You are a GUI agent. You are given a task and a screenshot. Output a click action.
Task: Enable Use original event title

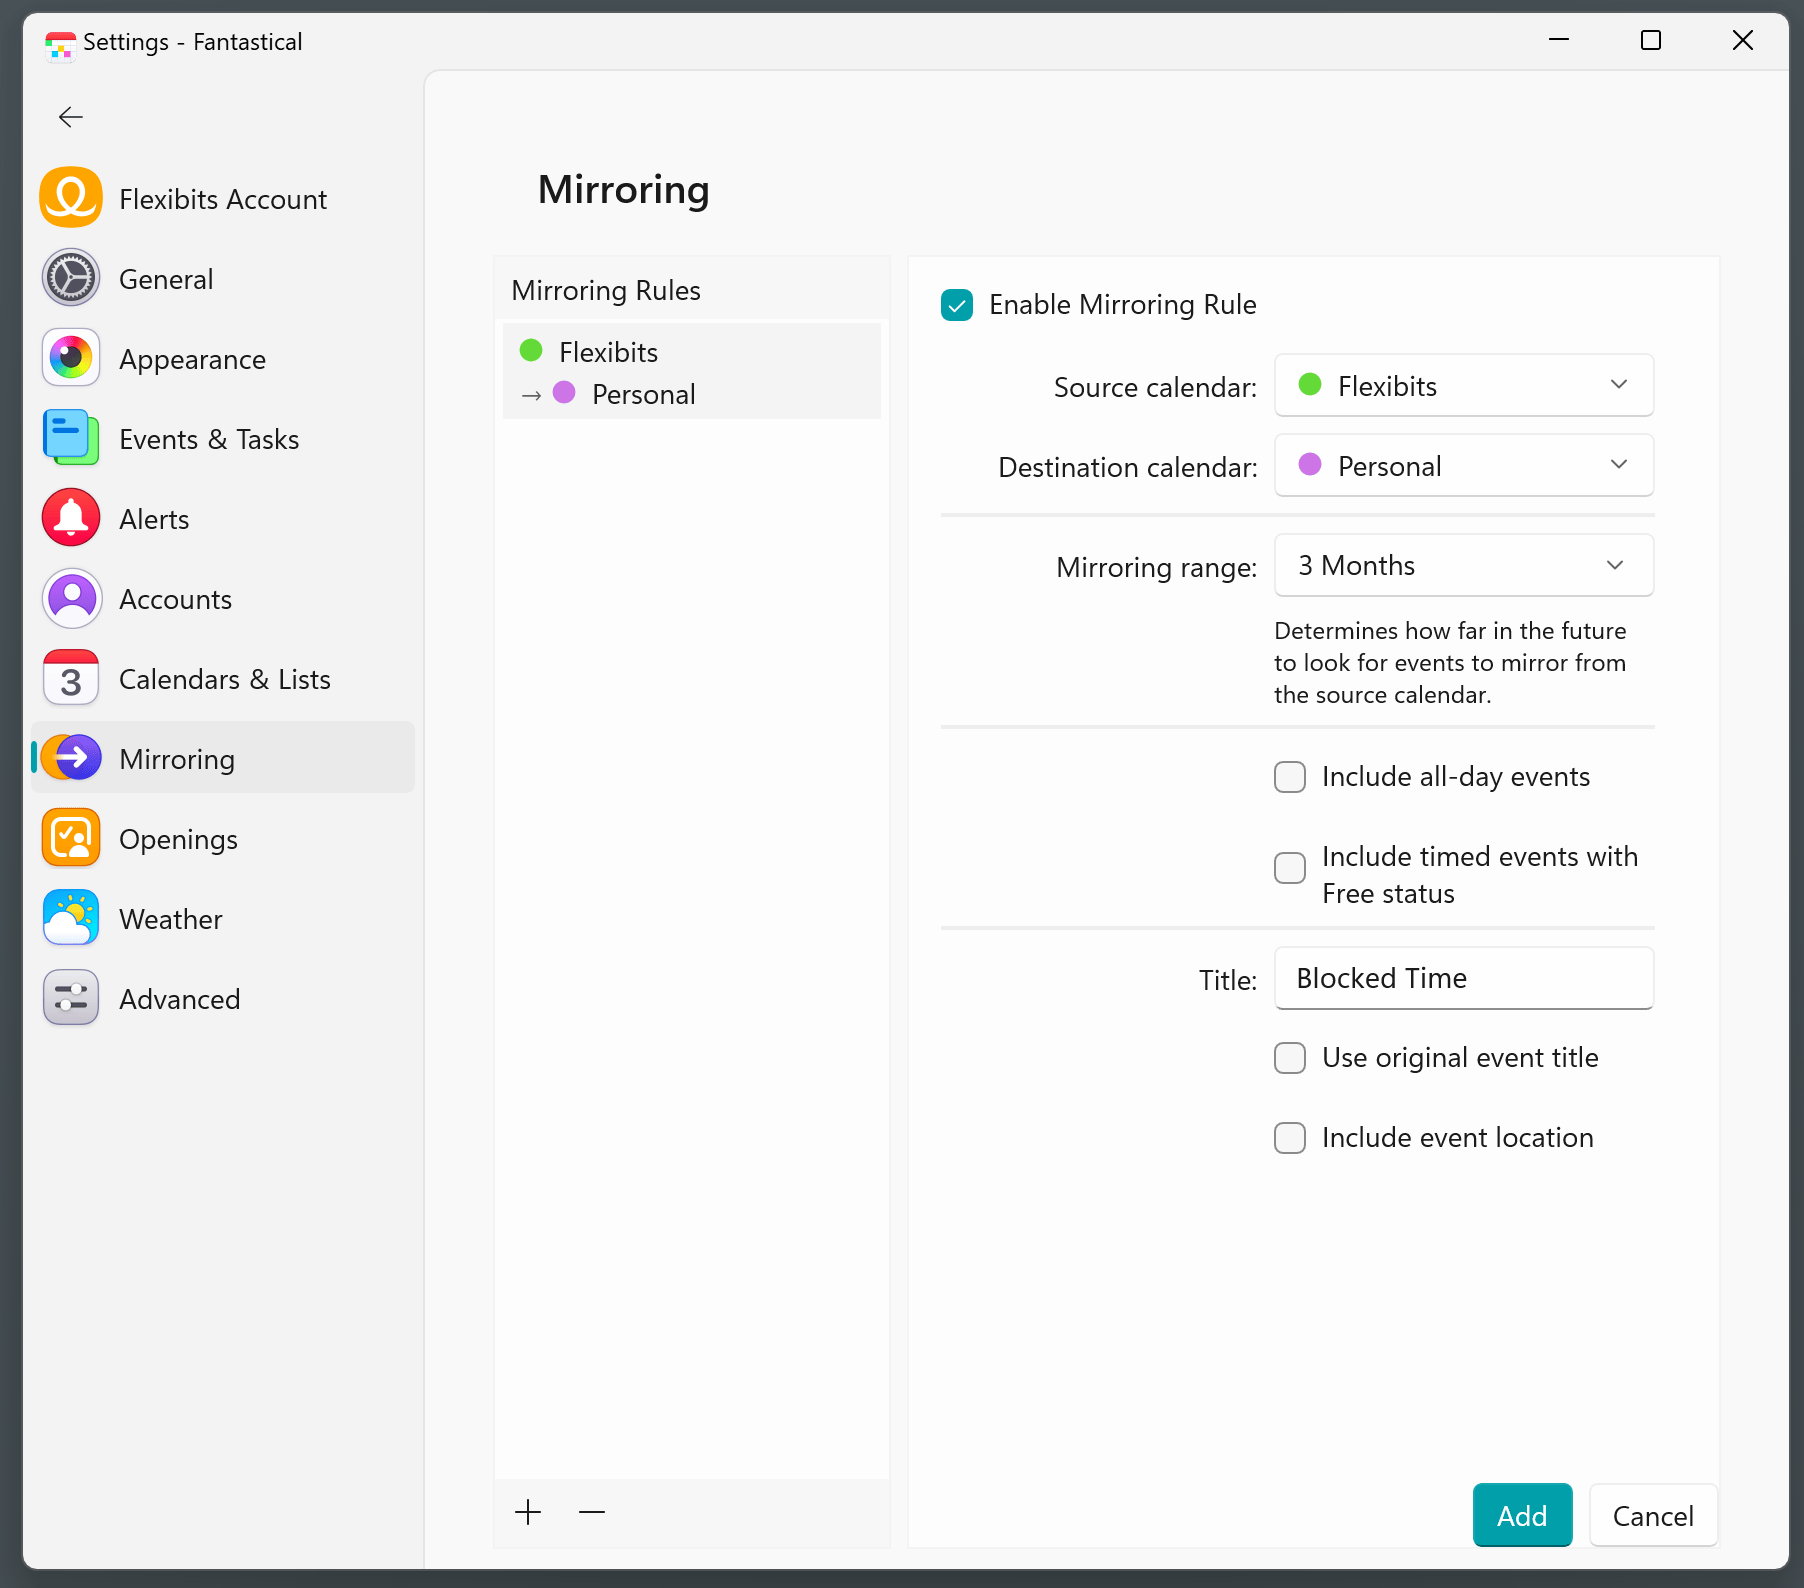1290,1058
